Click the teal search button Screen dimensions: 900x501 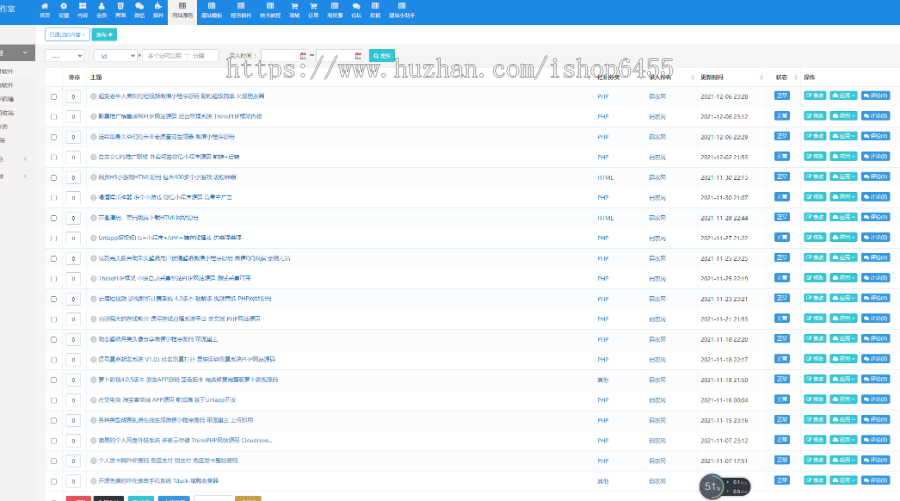[382, 56]
